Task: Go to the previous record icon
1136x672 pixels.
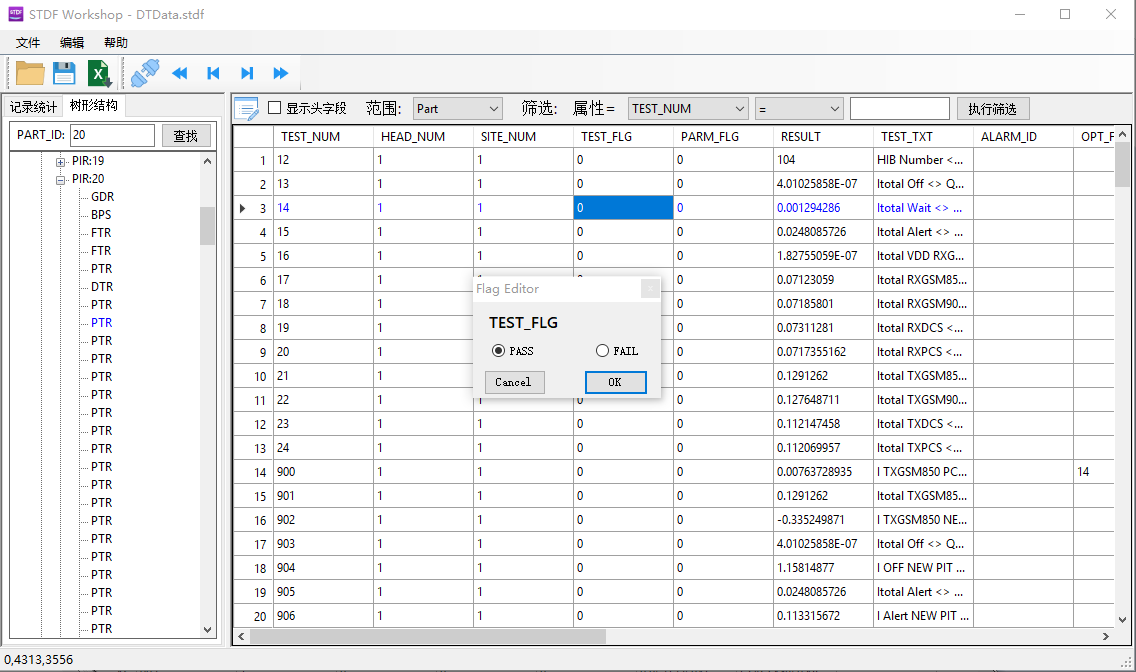Action: (x=213, y=73)
